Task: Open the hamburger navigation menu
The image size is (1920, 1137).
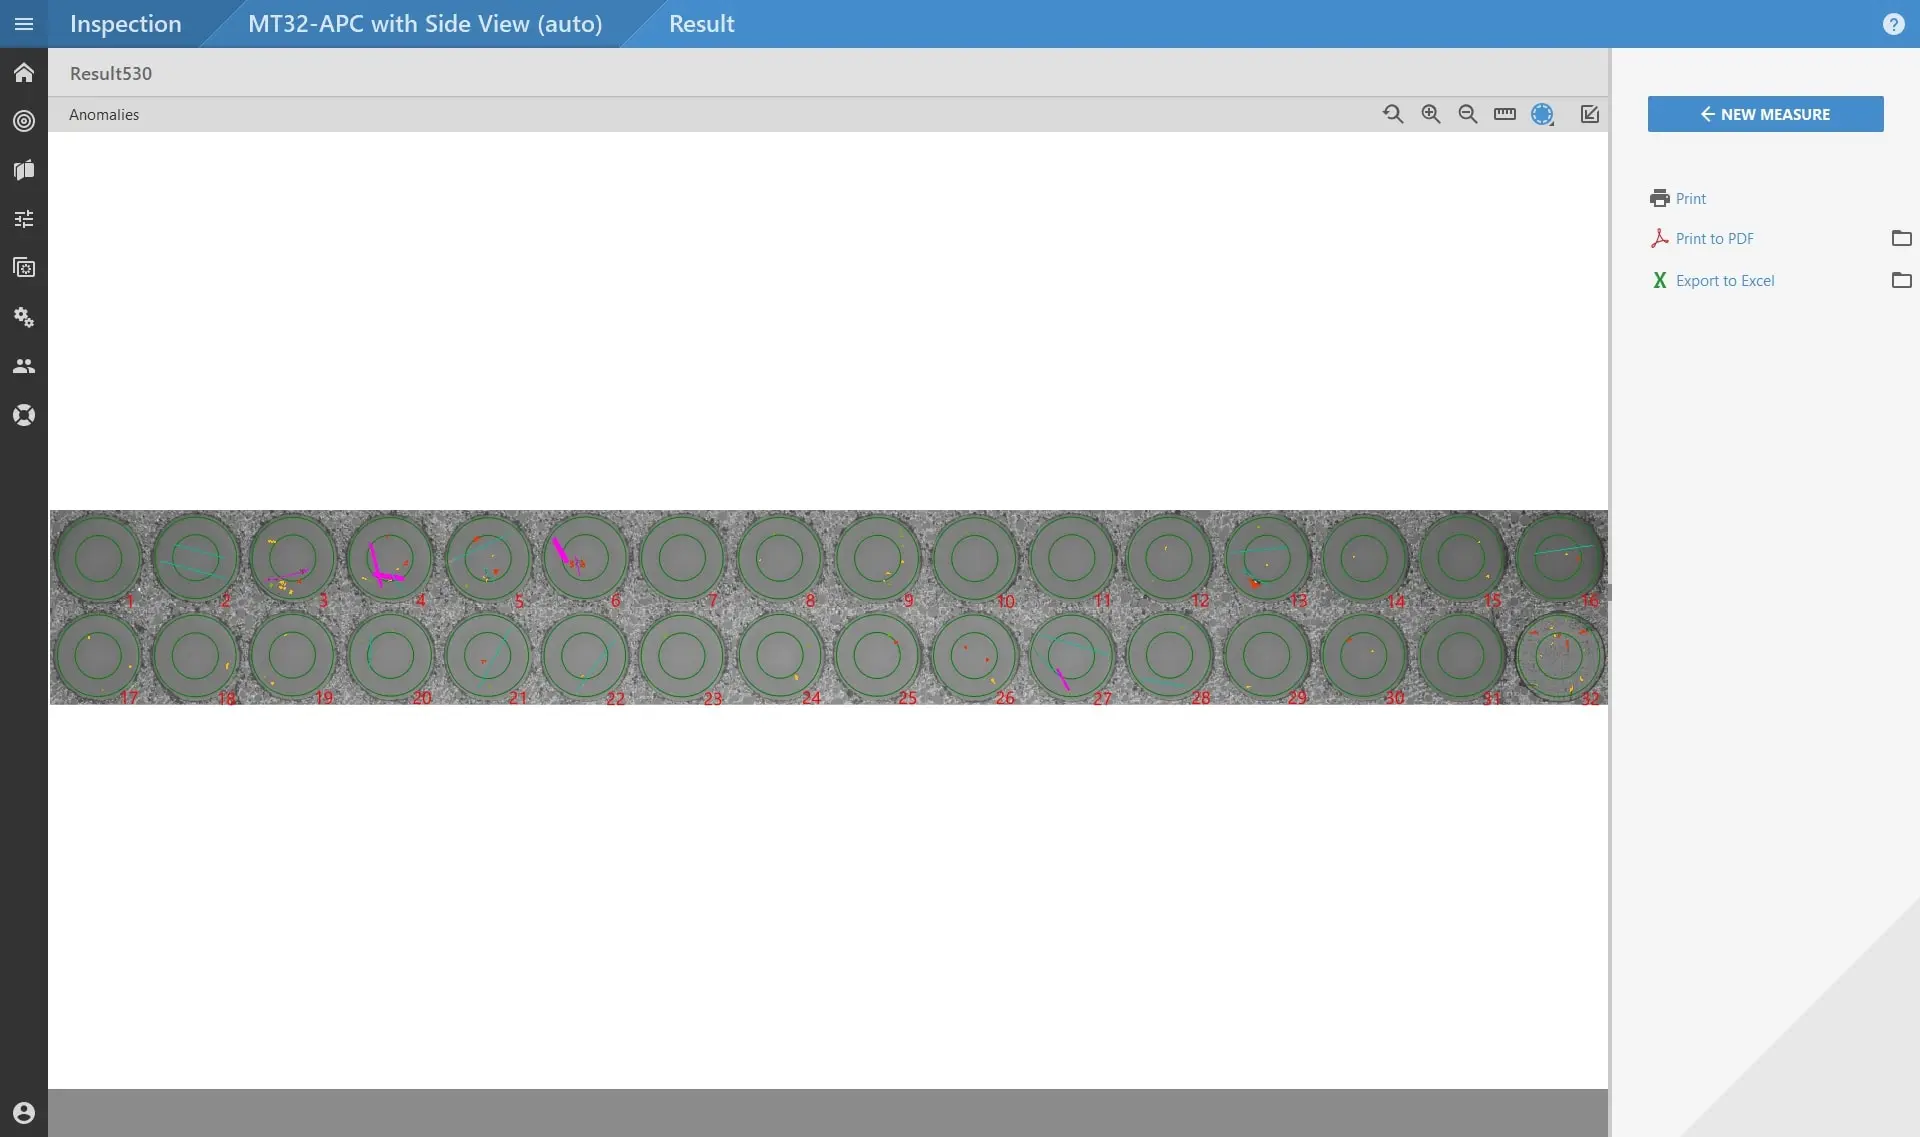Action: (23, 23)
